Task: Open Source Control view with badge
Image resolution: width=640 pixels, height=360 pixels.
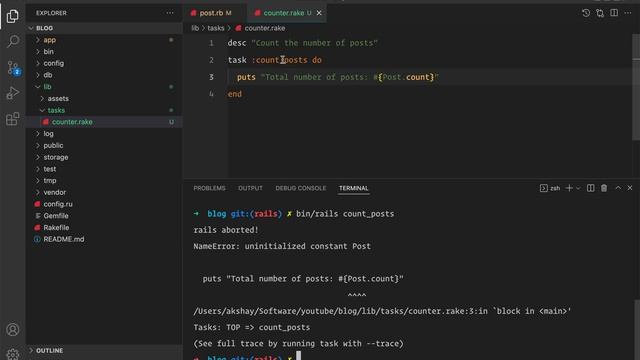Action: (13, 68)
